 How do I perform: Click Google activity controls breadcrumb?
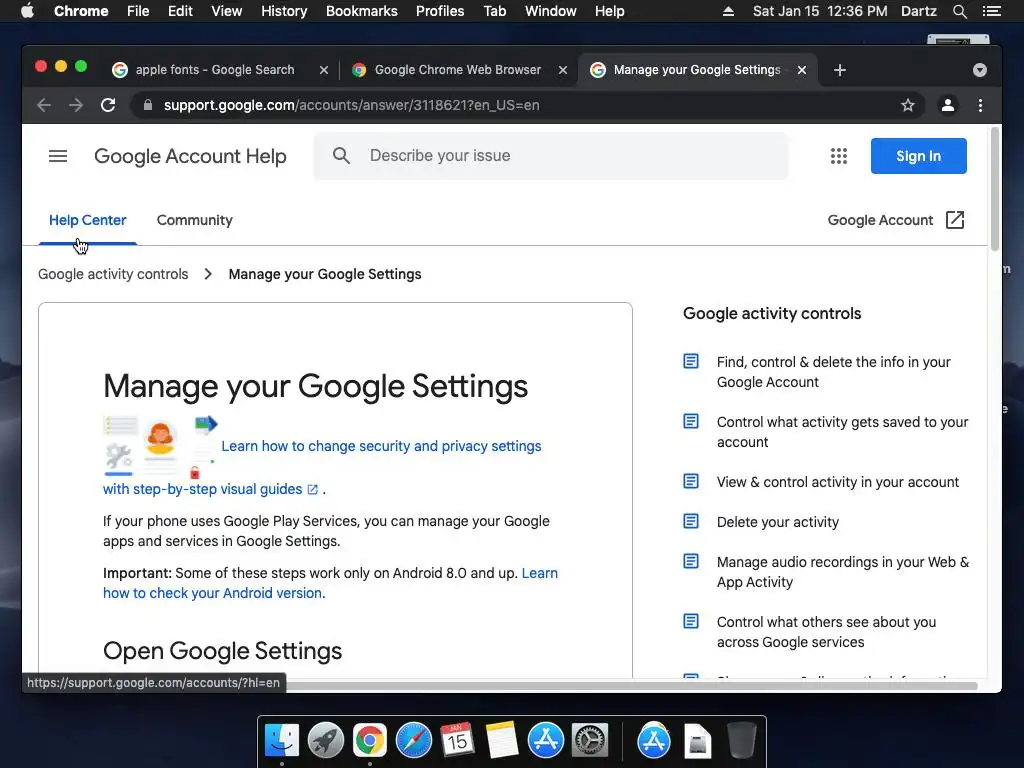(x=113, y=274)
